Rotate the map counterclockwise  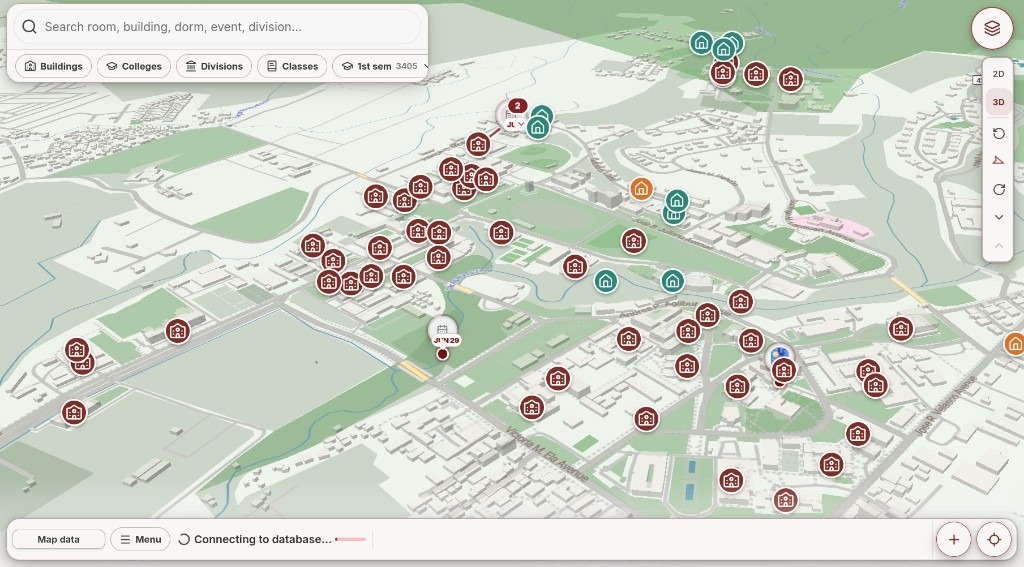998,133
